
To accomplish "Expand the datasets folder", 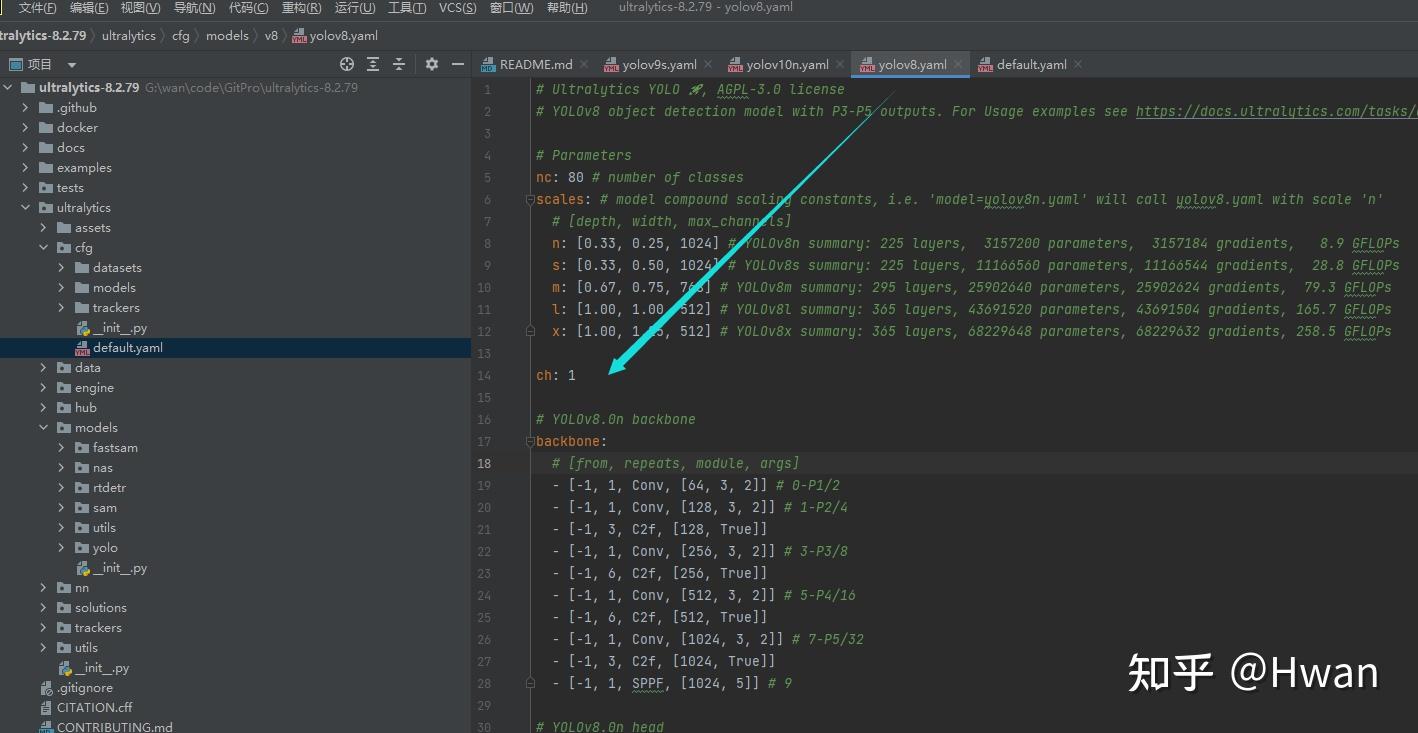I will (62, 268).
